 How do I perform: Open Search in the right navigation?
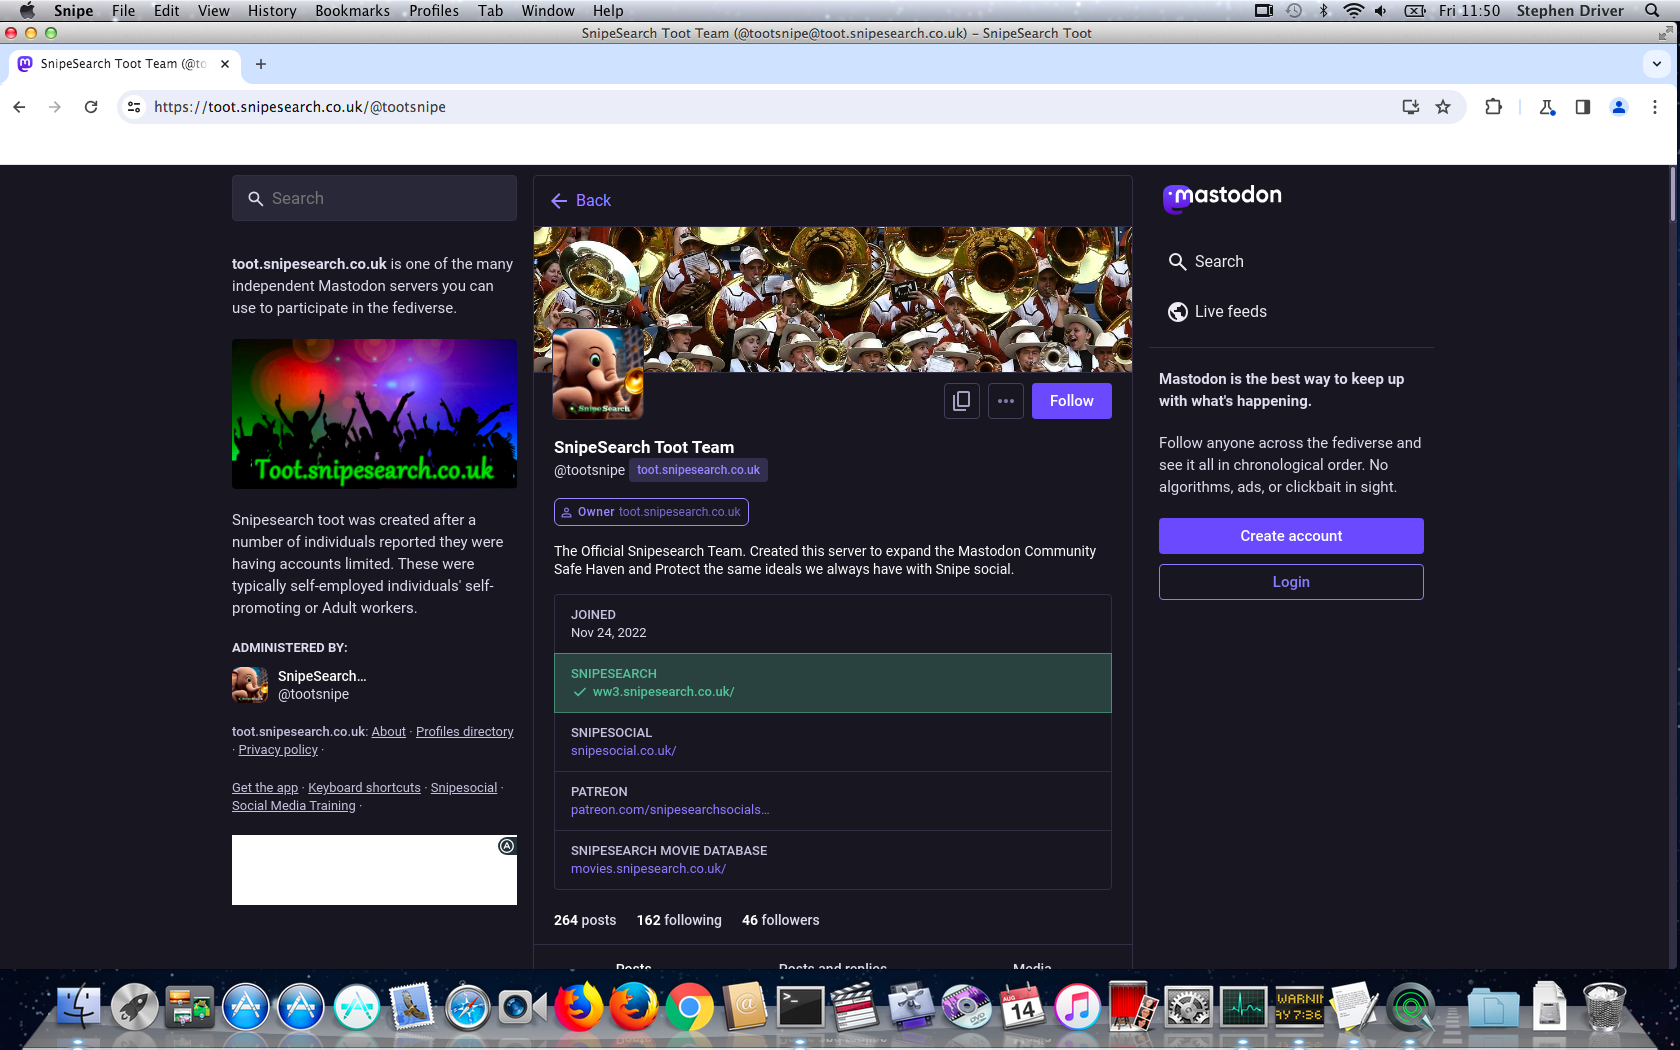[x=1206, y=262]
